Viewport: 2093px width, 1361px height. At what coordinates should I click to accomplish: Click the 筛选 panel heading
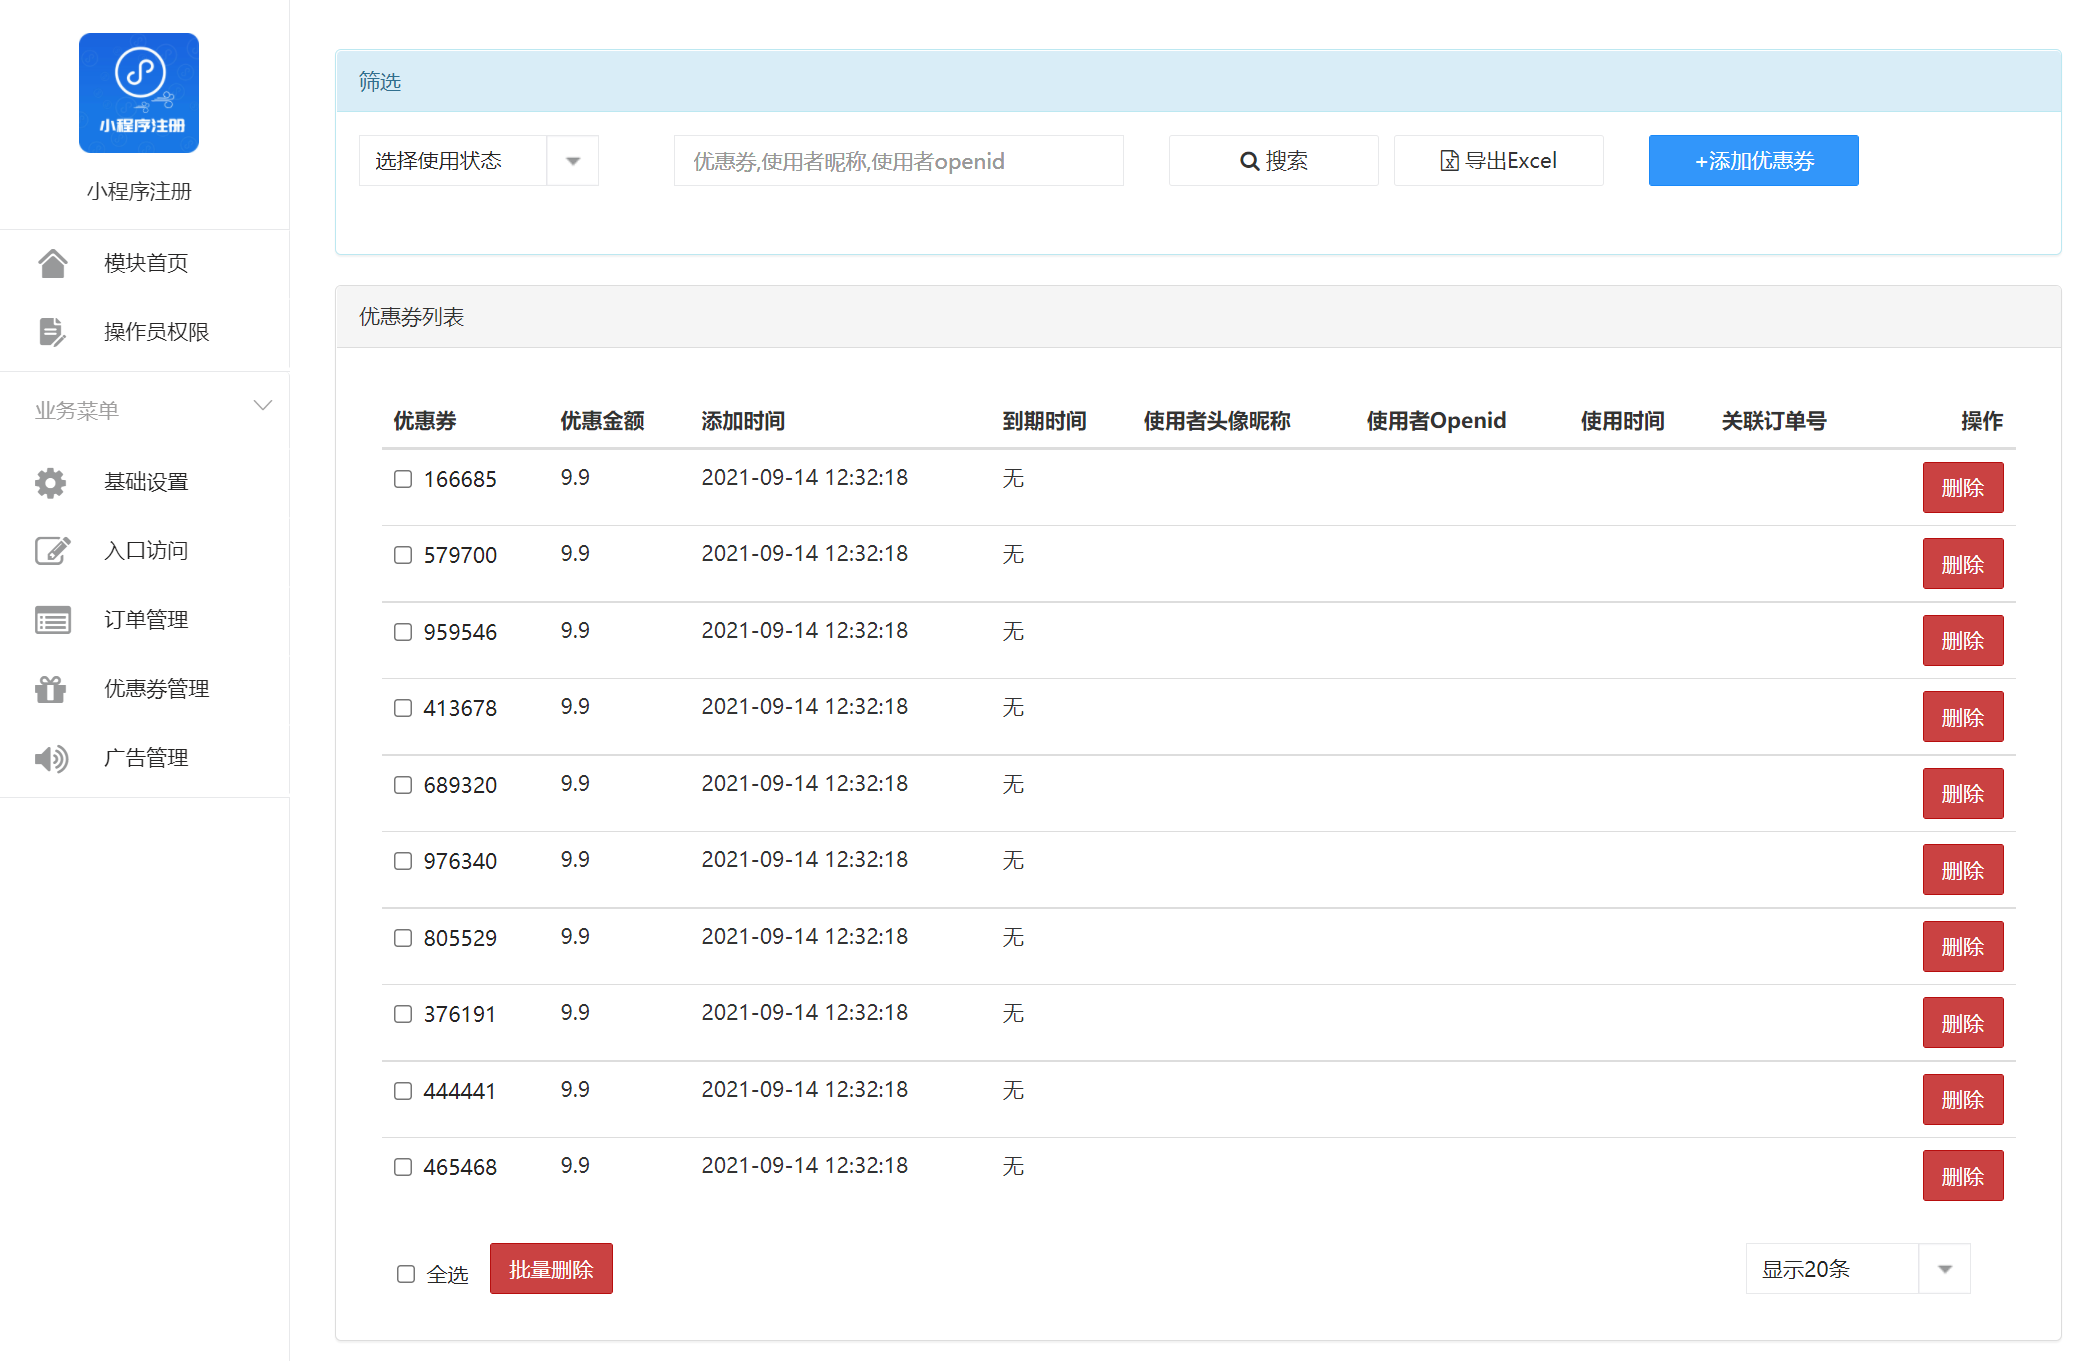tap(380, 82)
